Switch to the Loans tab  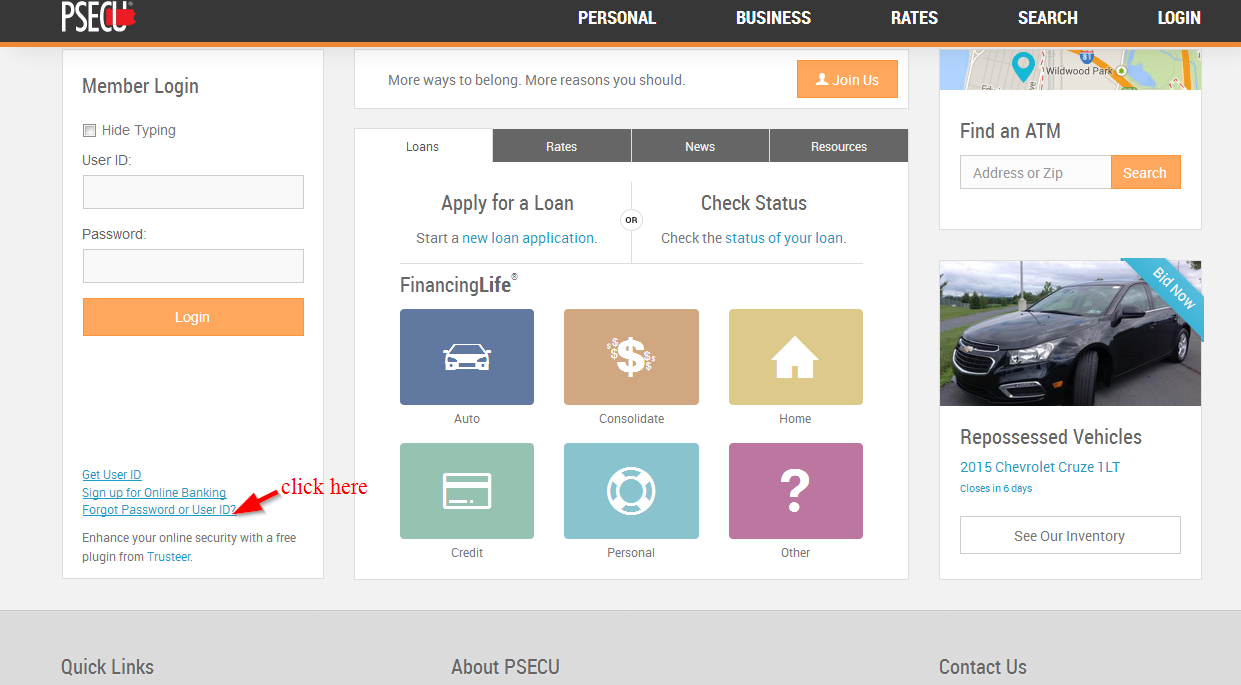tap(423, 146)
